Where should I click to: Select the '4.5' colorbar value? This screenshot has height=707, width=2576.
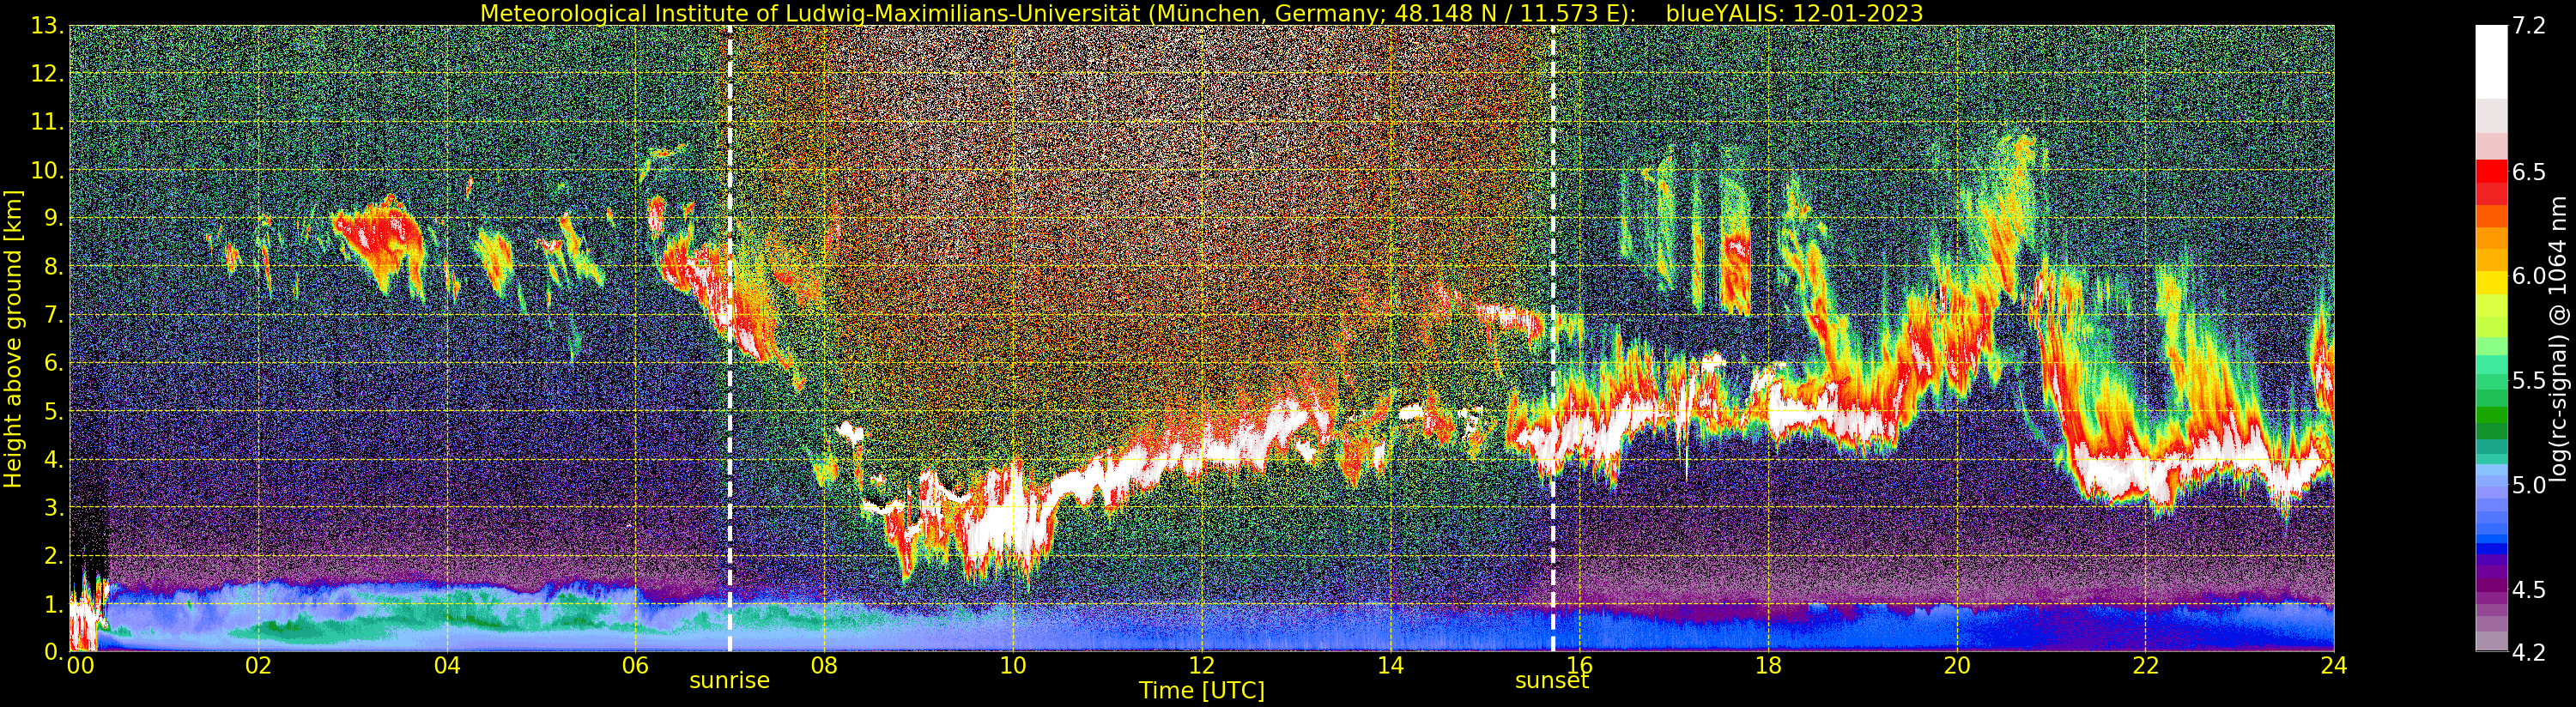pyautogui.click(x=2528, y=589)
